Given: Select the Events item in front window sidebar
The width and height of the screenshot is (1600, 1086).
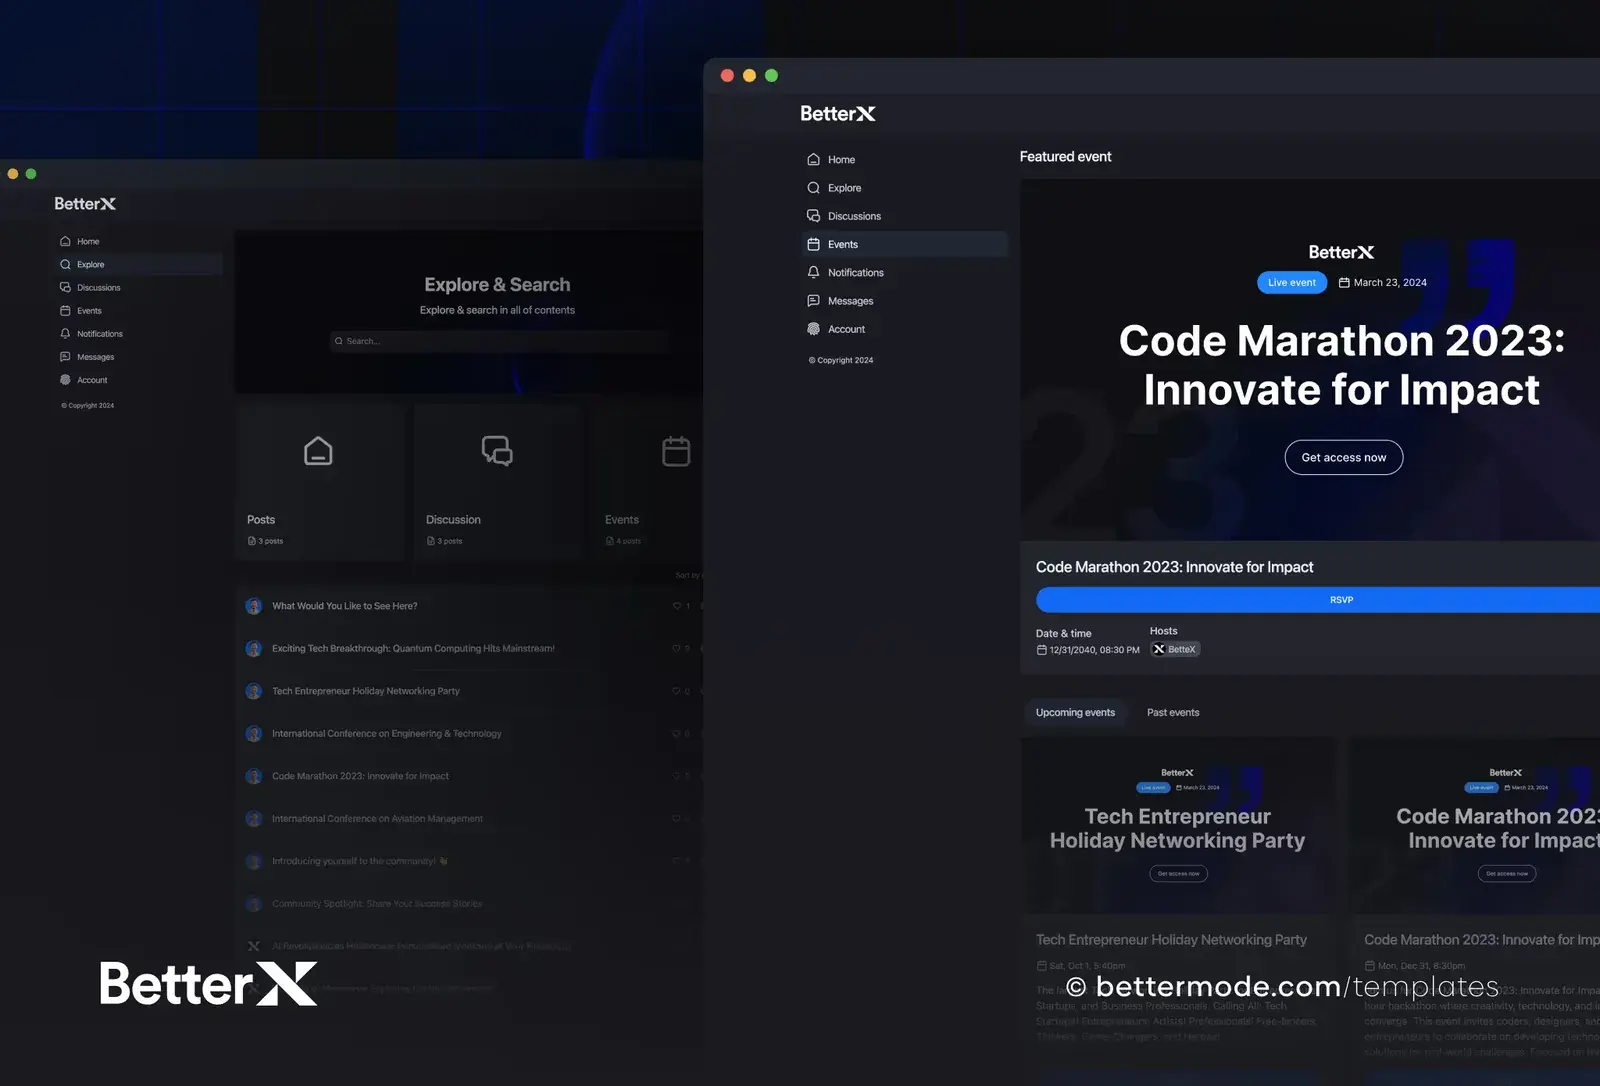Looking at the screenshot, I should [x=904, y=244].
